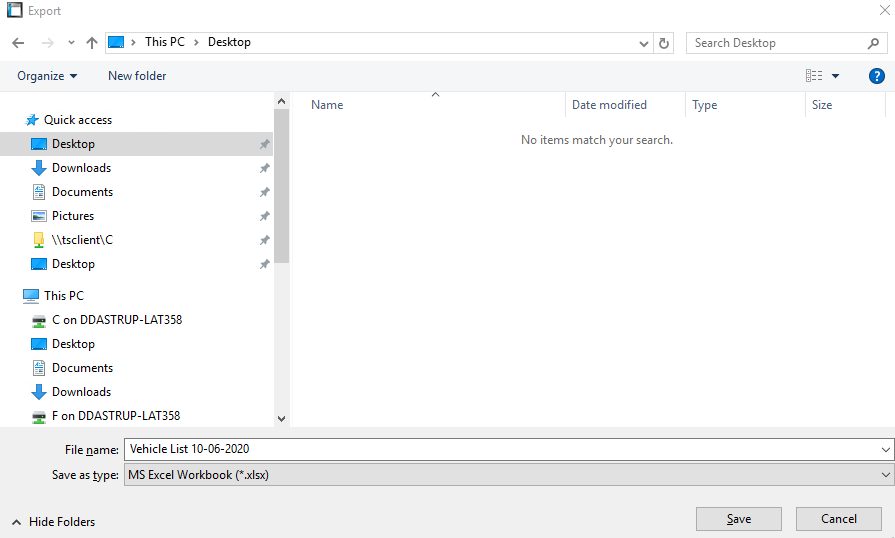Open Pictures folder in Quick access

click(73, 216)
